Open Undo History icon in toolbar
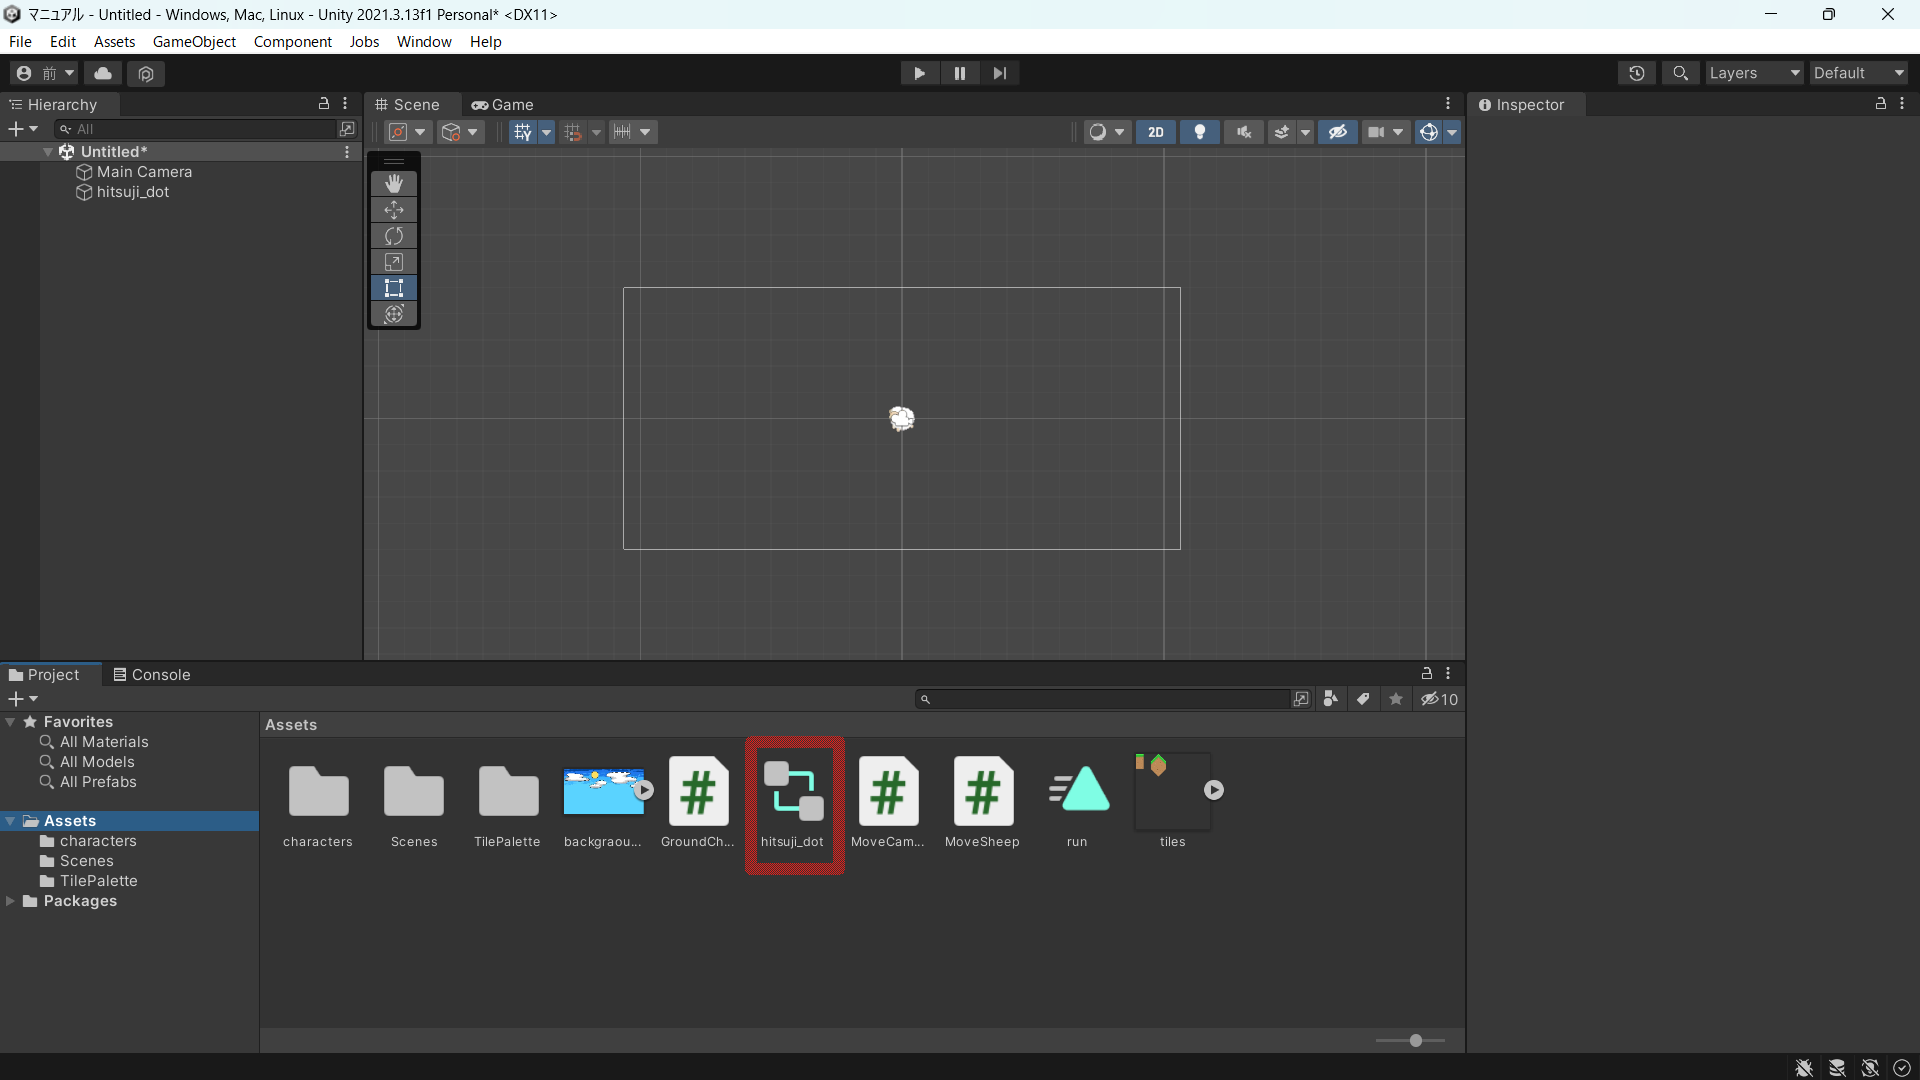This screenshot has width=1920, height=1080. [x=1637, y=73]
